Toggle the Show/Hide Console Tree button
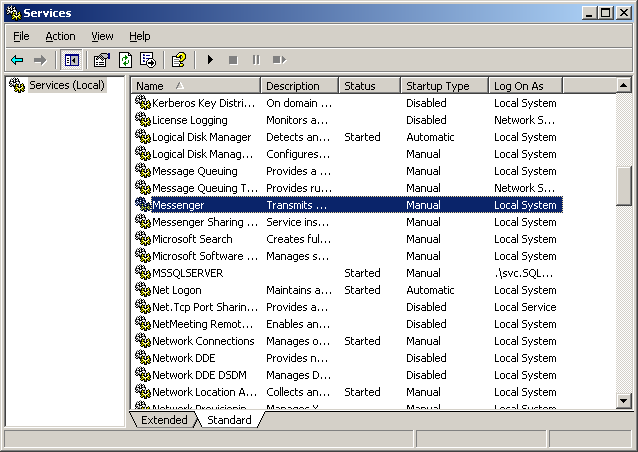Screen dimensions: 638x452 click(x=72, y=60)
